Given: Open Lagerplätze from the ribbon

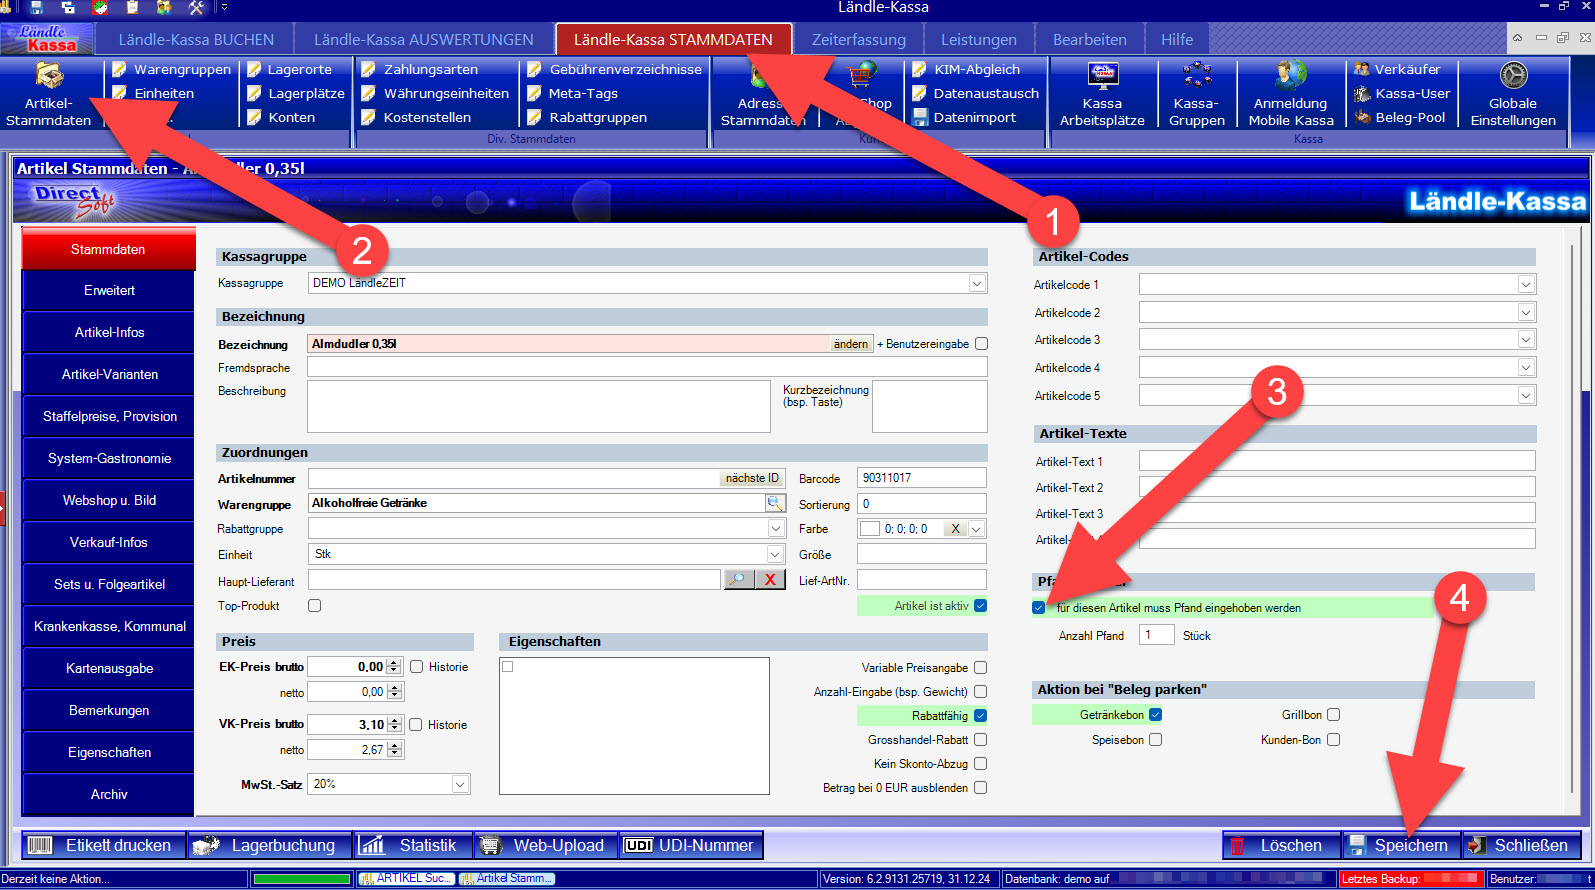Looking at the screenshot, I should click(x=295, y=93).
